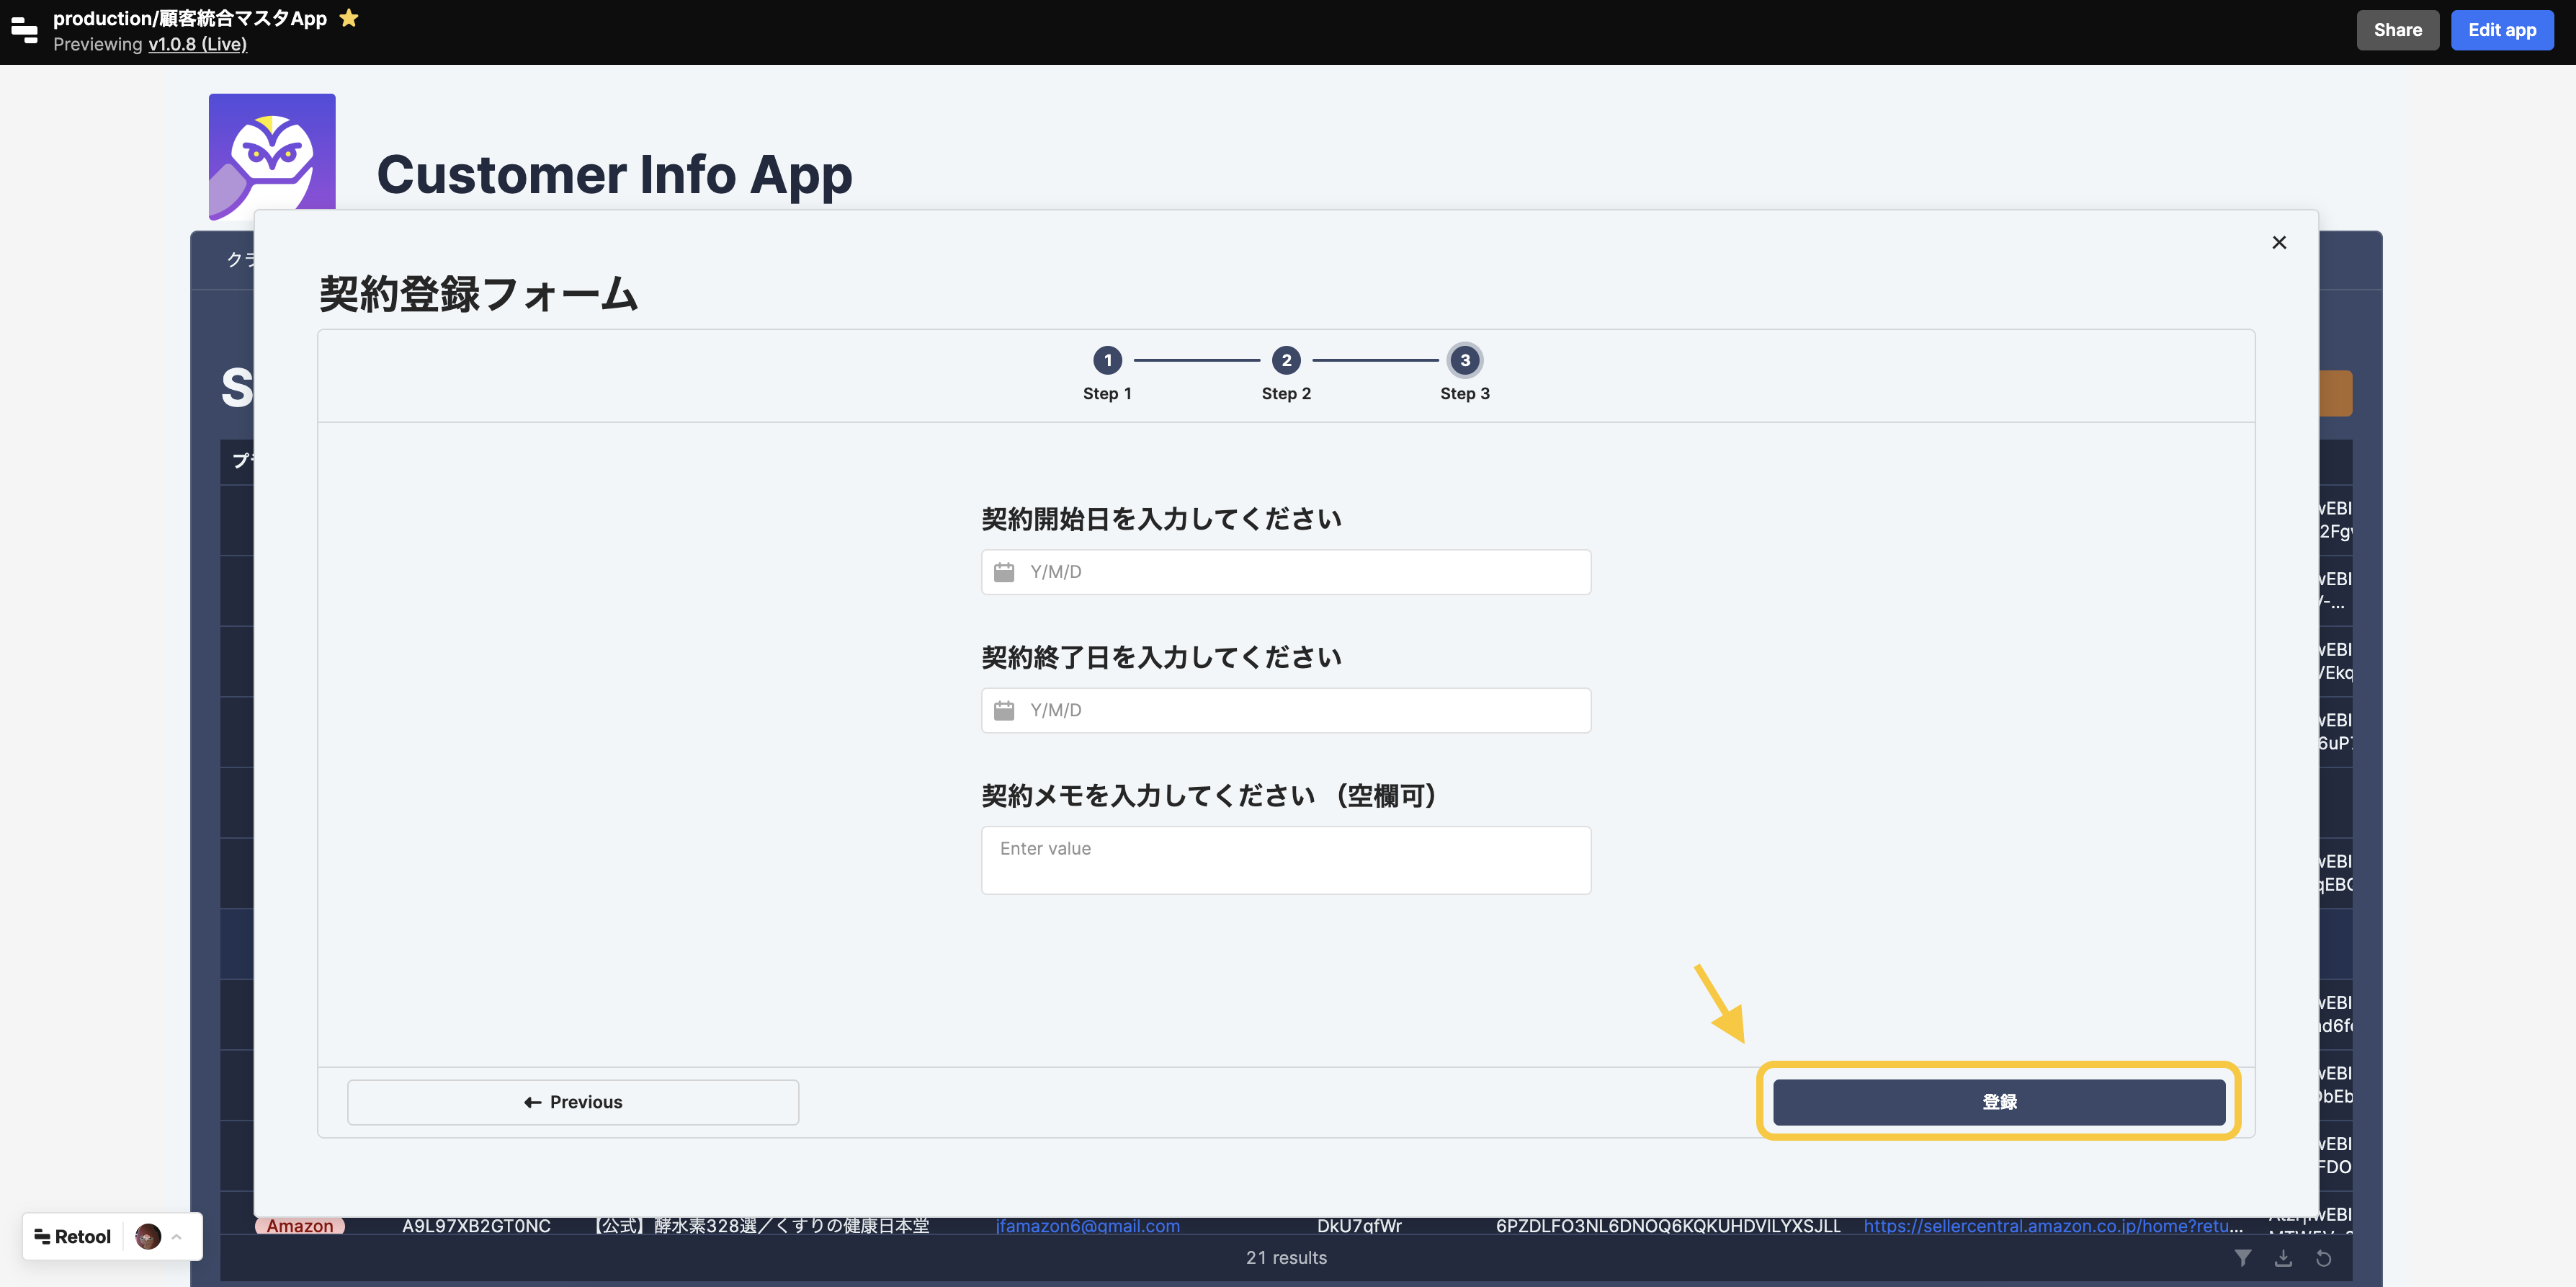Click the Share button

[x=2397, y=29]
